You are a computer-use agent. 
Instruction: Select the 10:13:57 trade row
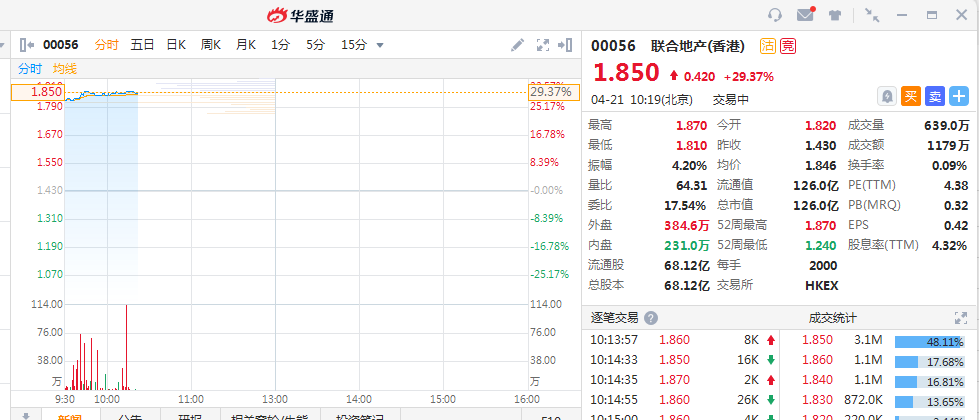pos(682,341)
